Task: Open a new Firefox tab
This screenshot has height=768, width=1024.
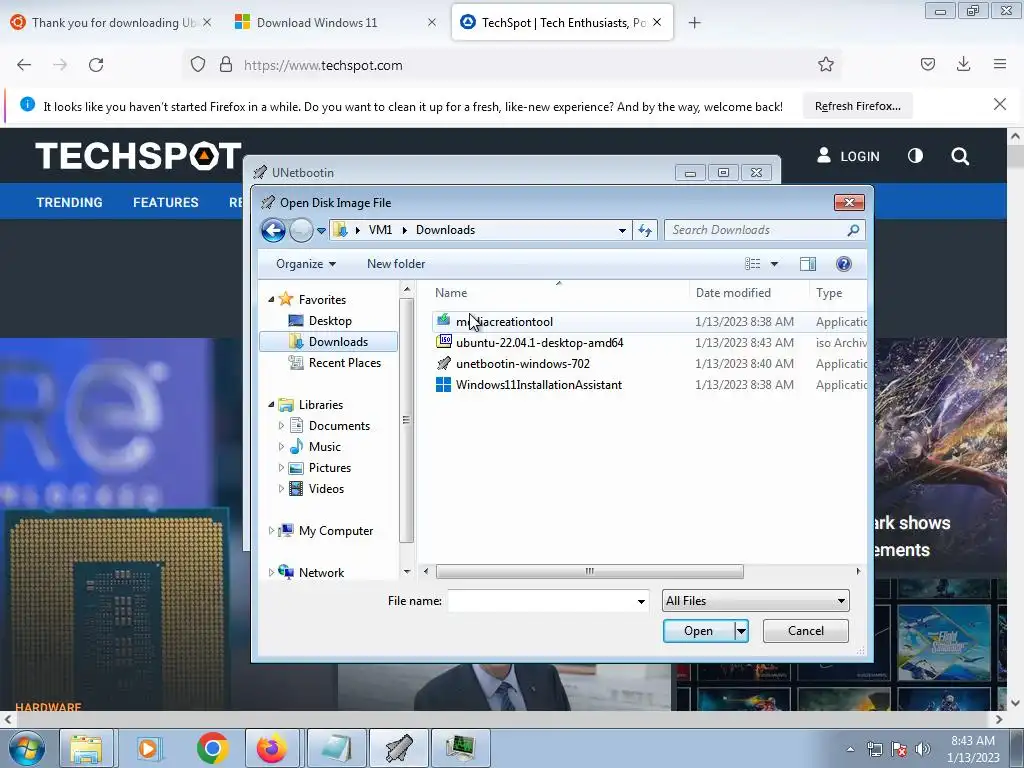Action: point(694,23)
